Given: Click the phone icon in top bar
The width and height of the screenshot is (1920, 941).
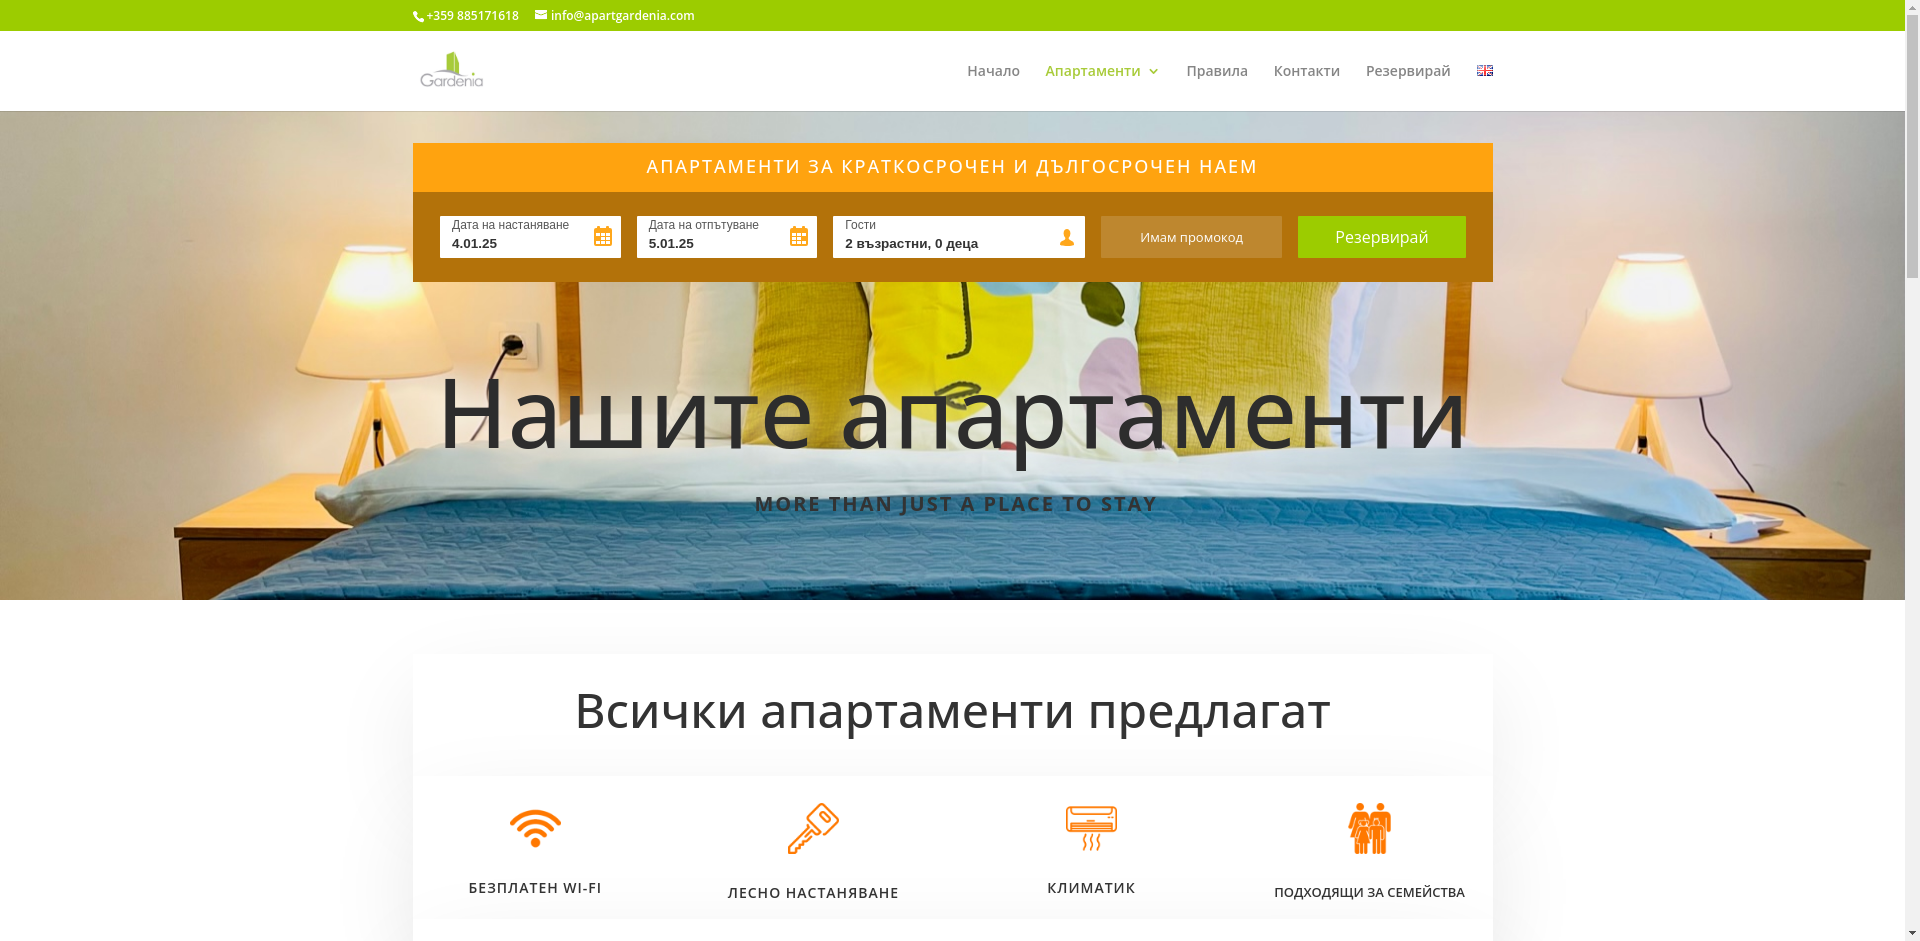Looking at the screenshot, I should [417, 15].
